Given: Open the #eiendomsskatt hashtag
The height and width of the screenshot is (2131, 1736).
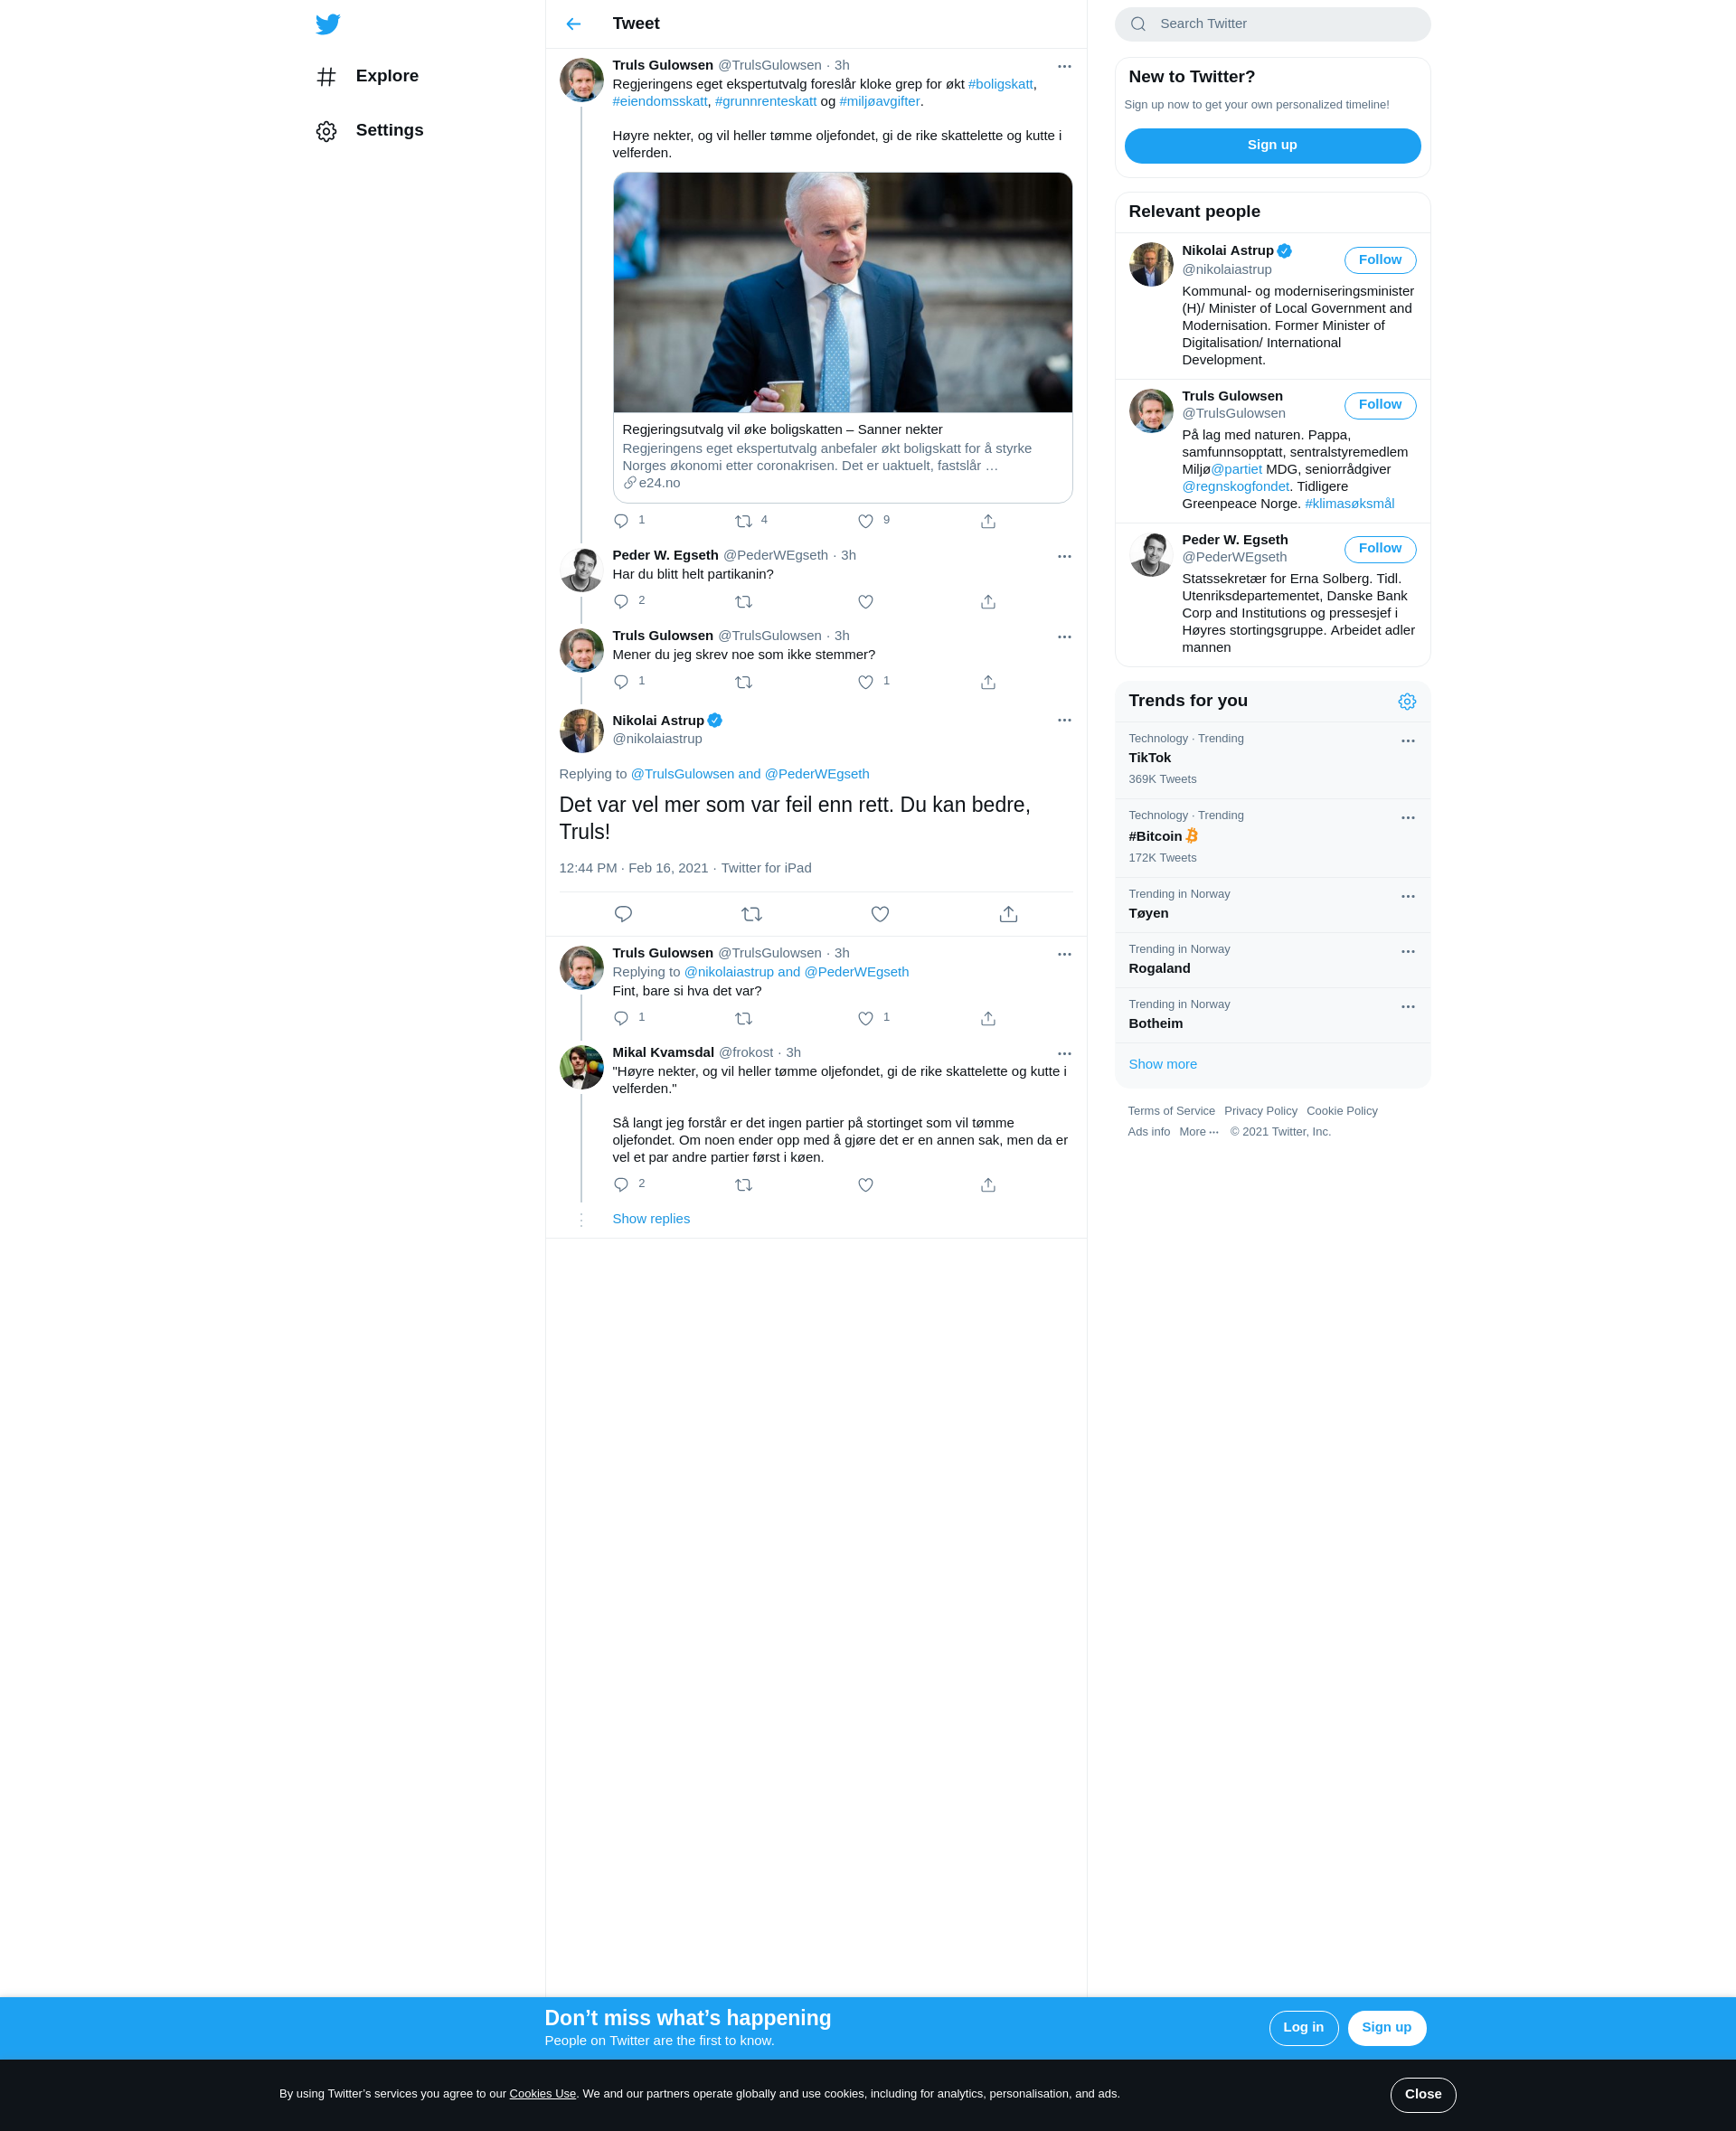Looking at the screenshot, I should coord(659,101).
